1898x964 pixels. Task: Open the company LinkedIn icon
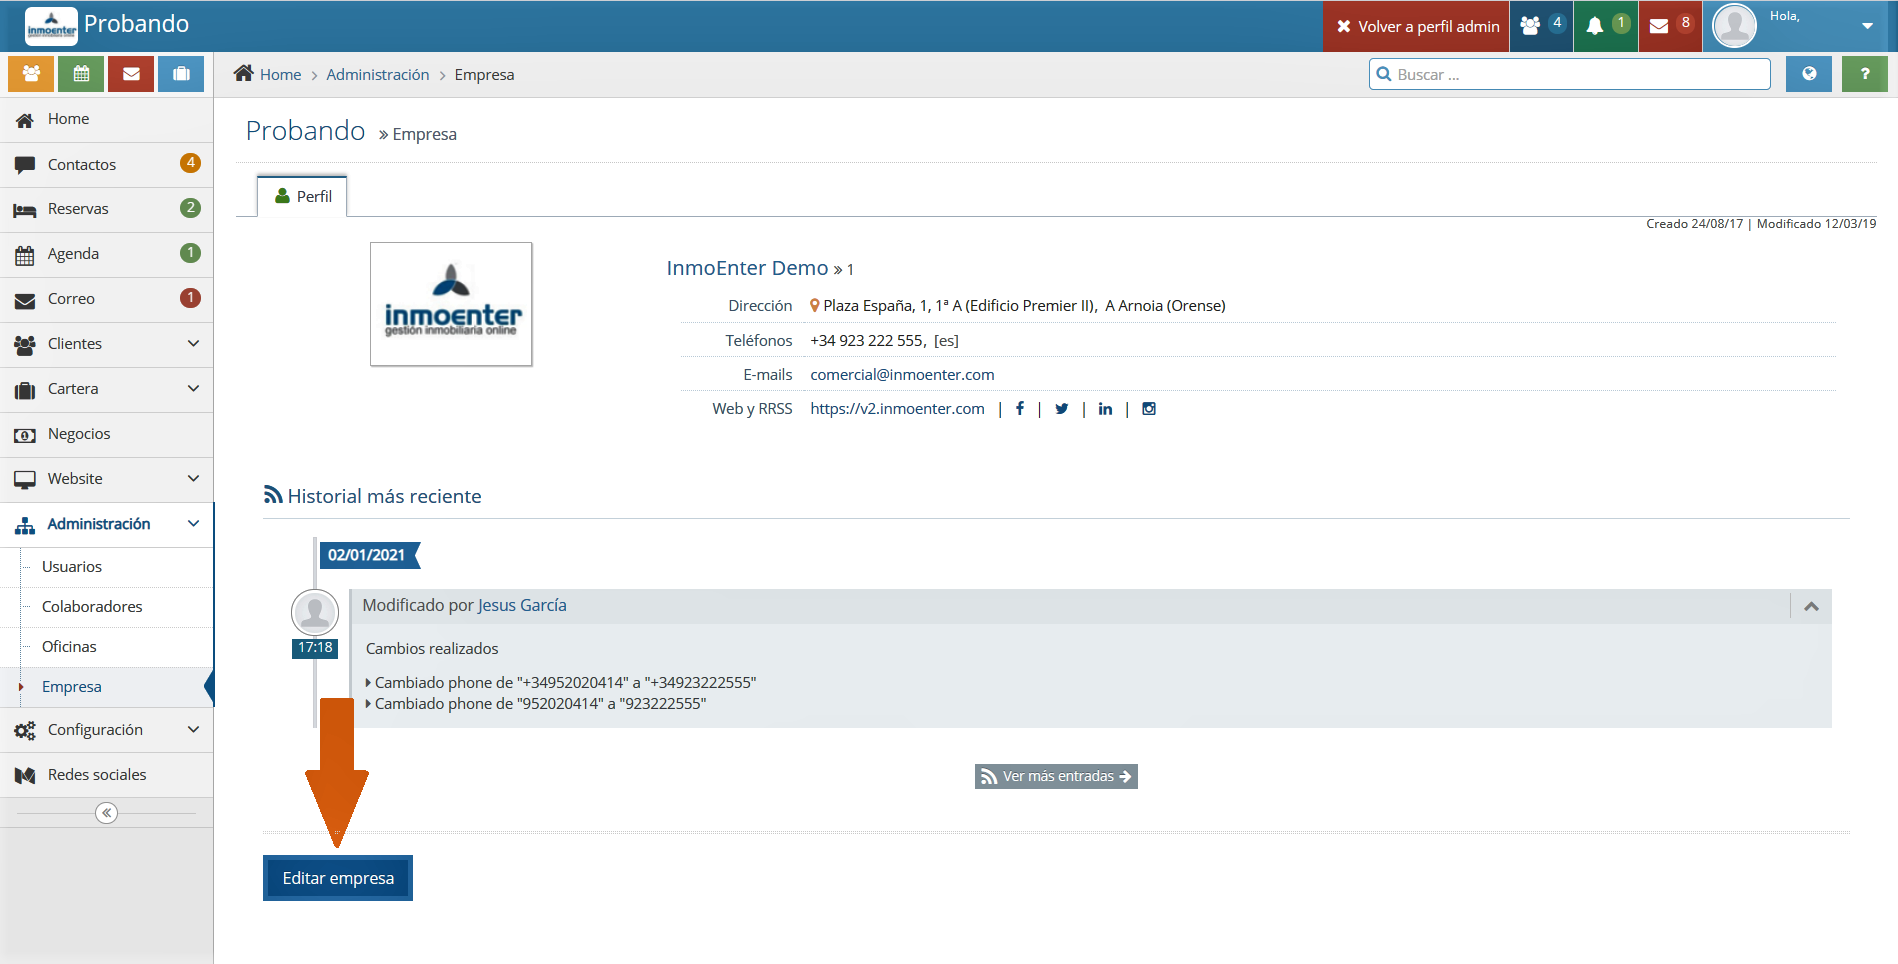point(1105,408)
